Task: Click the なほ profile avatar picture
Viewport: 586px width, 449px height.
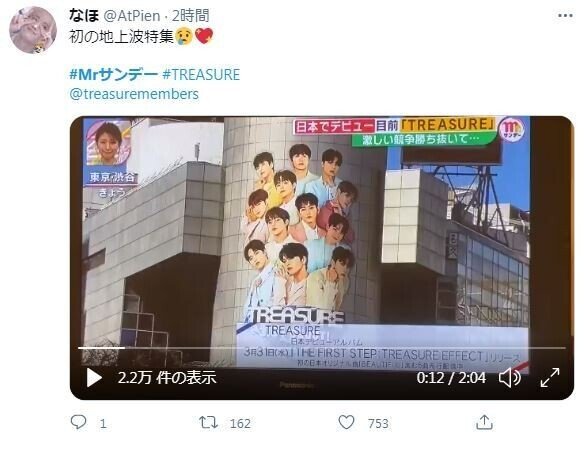Action: (33, 30)
